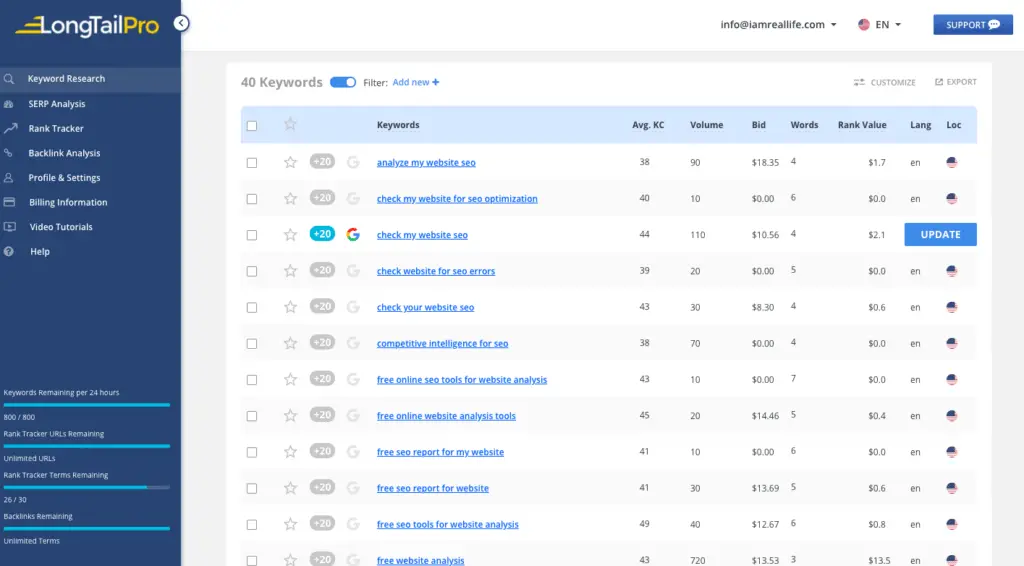Screen dimensions: 1024x566
Task: Tick the select-all checkbox in table header
Action: tap(251, 125)
